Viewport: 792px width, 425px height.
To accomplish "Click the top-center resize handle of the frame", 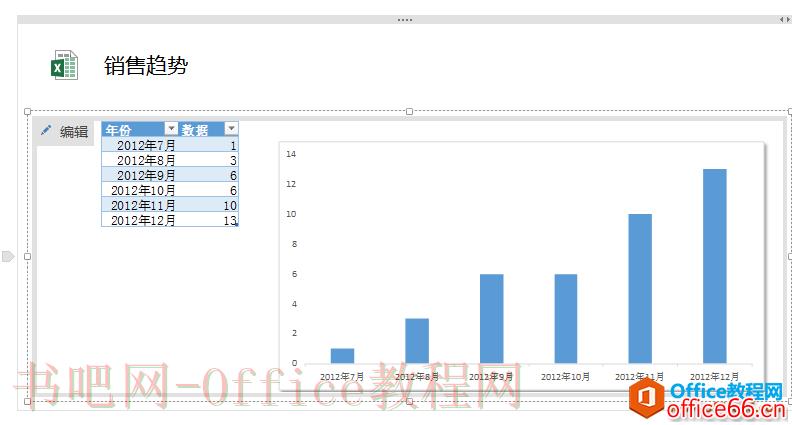I will [x=410, y=111].
